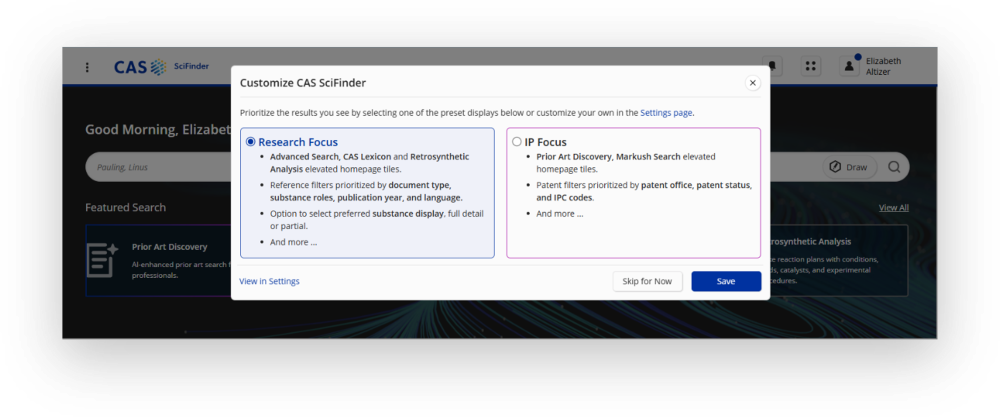Select the Research Focus radio button
Image resolution: width=1000 pixels, height=417 pixels.
coord(251,142)
